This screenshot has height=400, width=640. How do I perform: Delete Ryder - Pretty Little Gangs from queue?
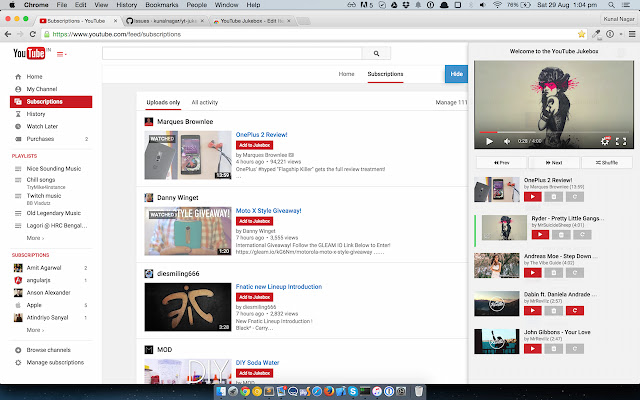click(x=561, y=235)
